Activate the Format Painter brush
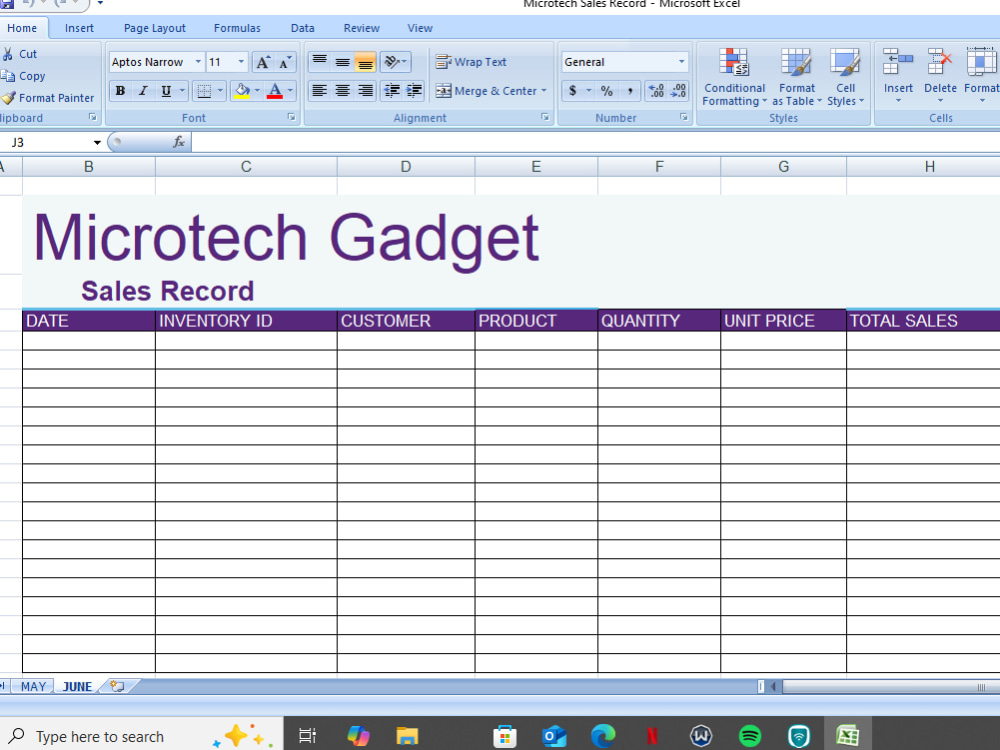1000x750 pixels. coord(8,98)
